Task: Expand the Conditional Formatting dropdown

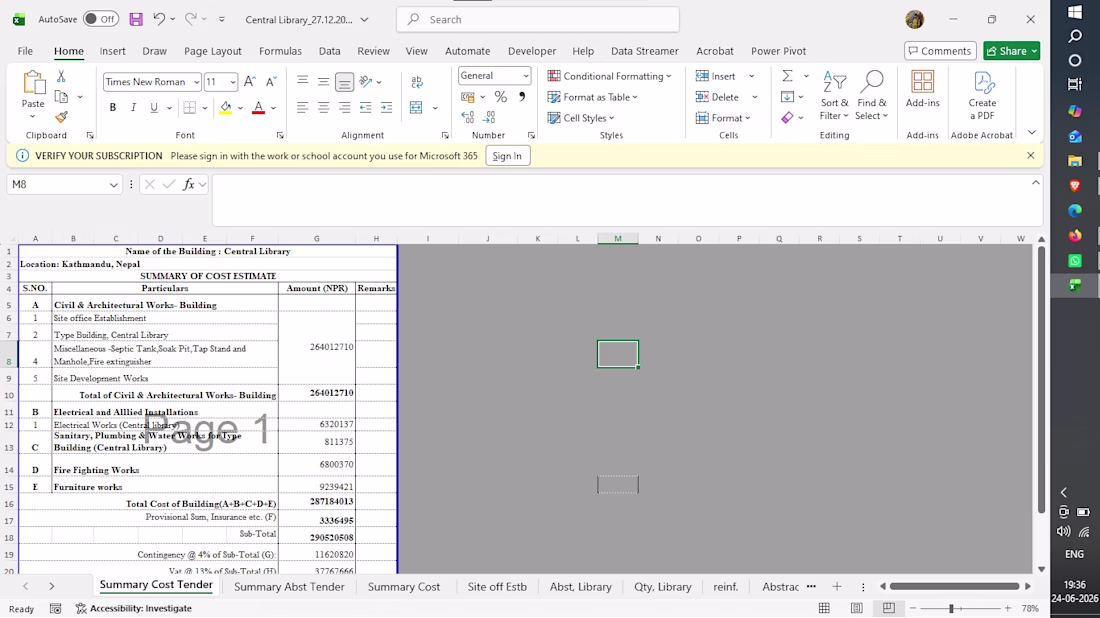Action: click(x=609, y=76)
